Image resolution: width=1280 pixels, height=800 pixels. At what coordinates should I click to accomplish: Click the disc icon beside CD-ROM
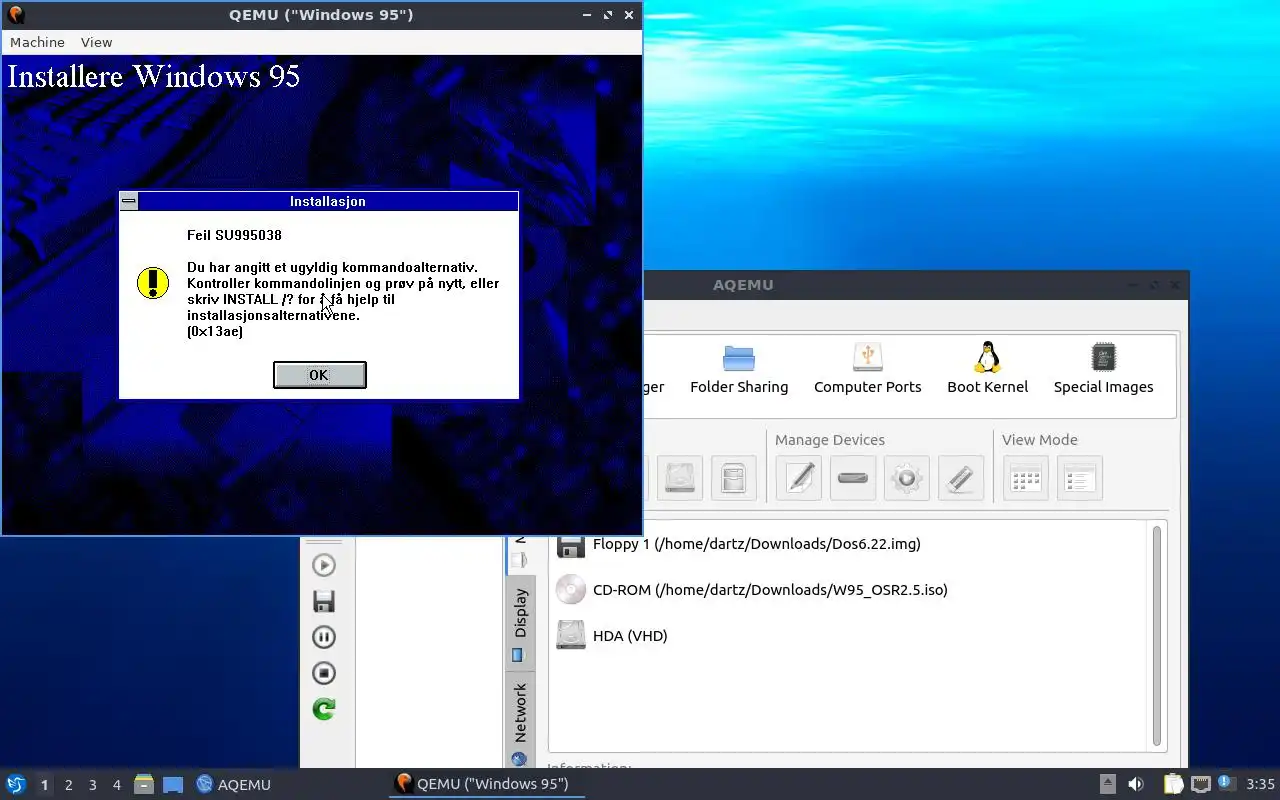click(571, 589)
